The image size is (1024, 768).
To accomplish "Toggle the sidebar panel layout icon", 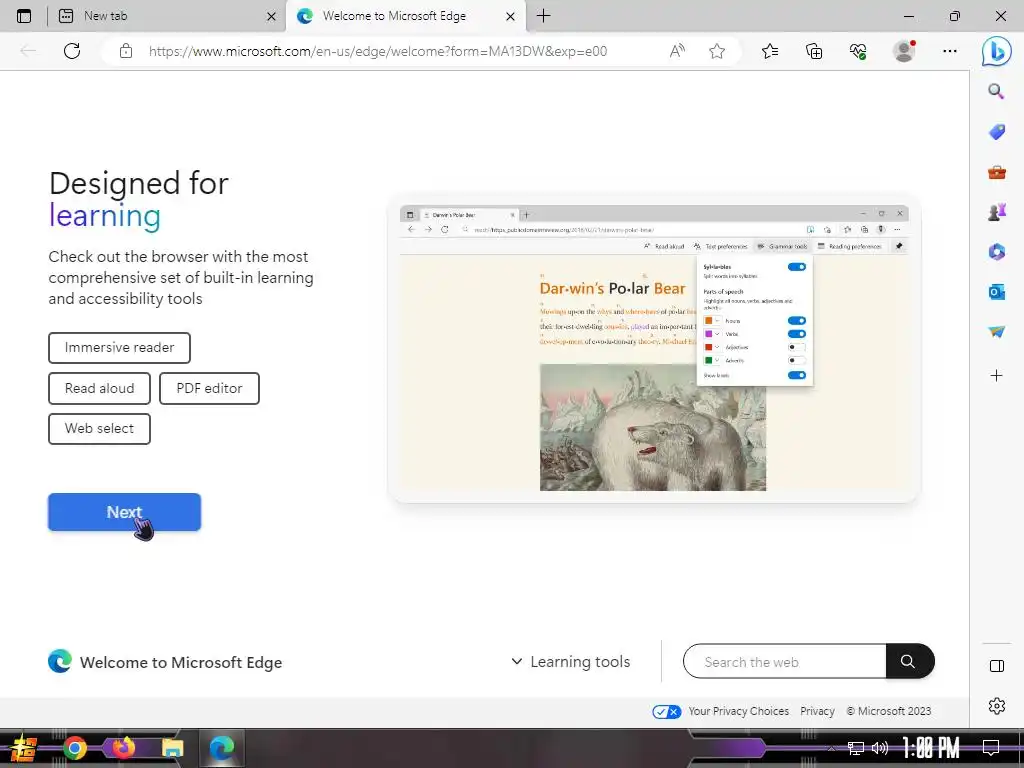I will pos(997,666).
